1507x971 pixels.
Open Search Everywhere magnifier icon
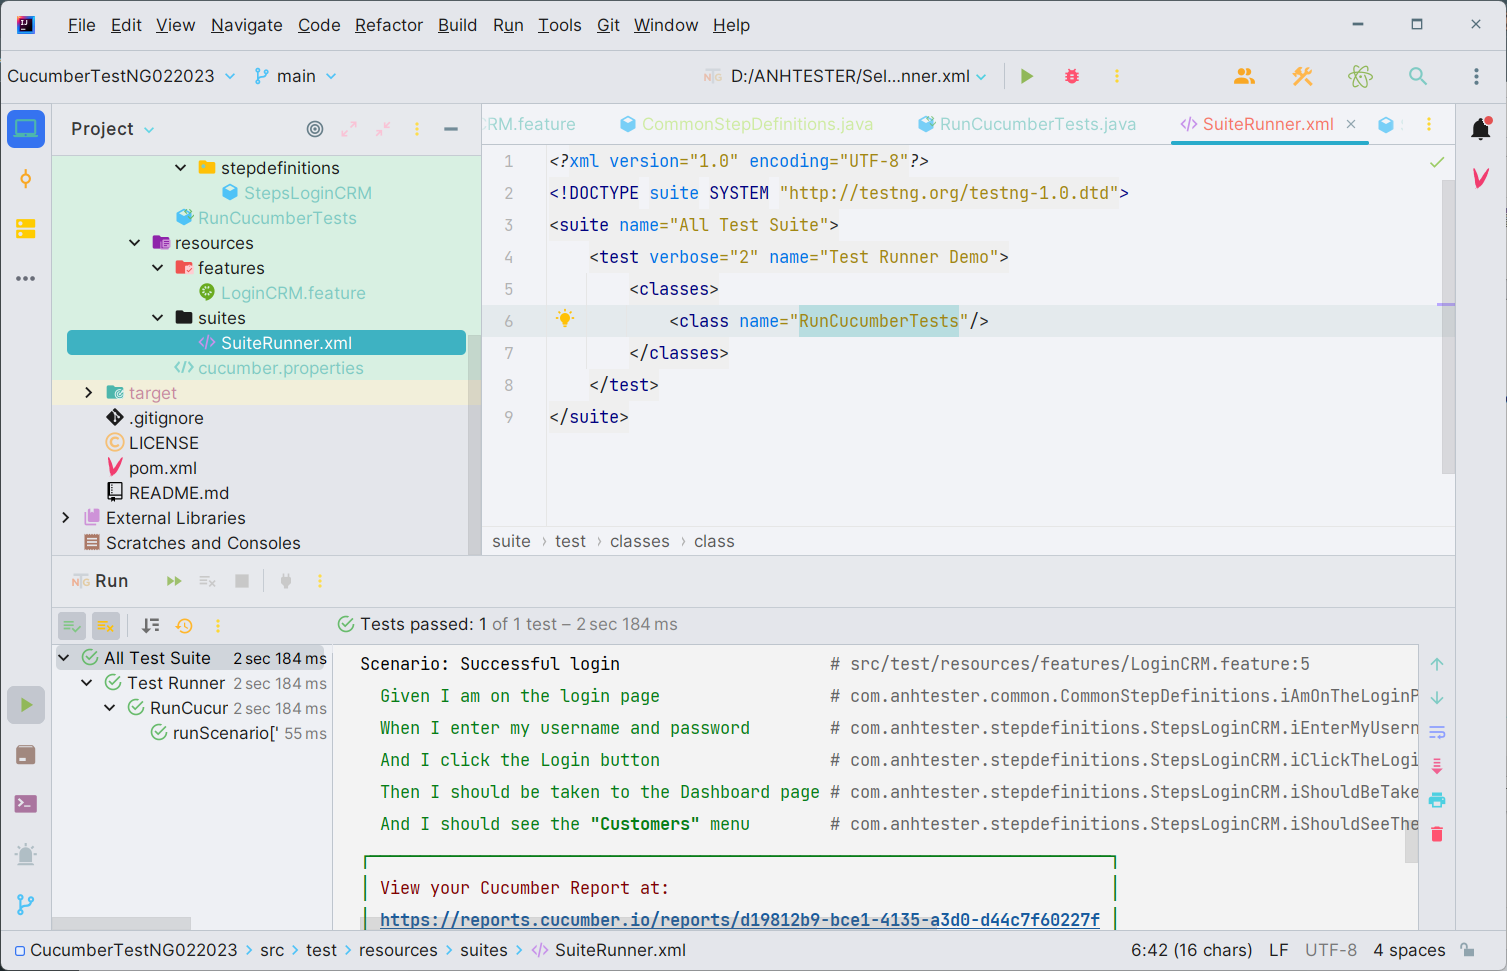coord(1417,76)
